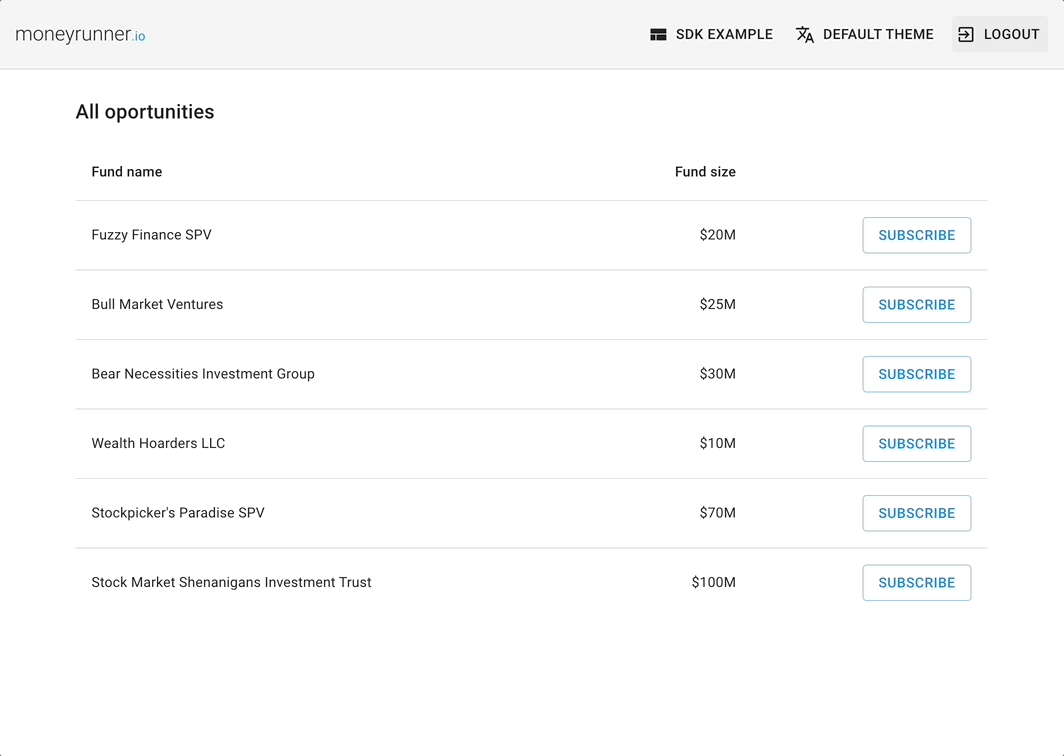
Task: Select the Wealth Hoarders LLC fund name
Action: pyautogui.click(x=158, y=443)
